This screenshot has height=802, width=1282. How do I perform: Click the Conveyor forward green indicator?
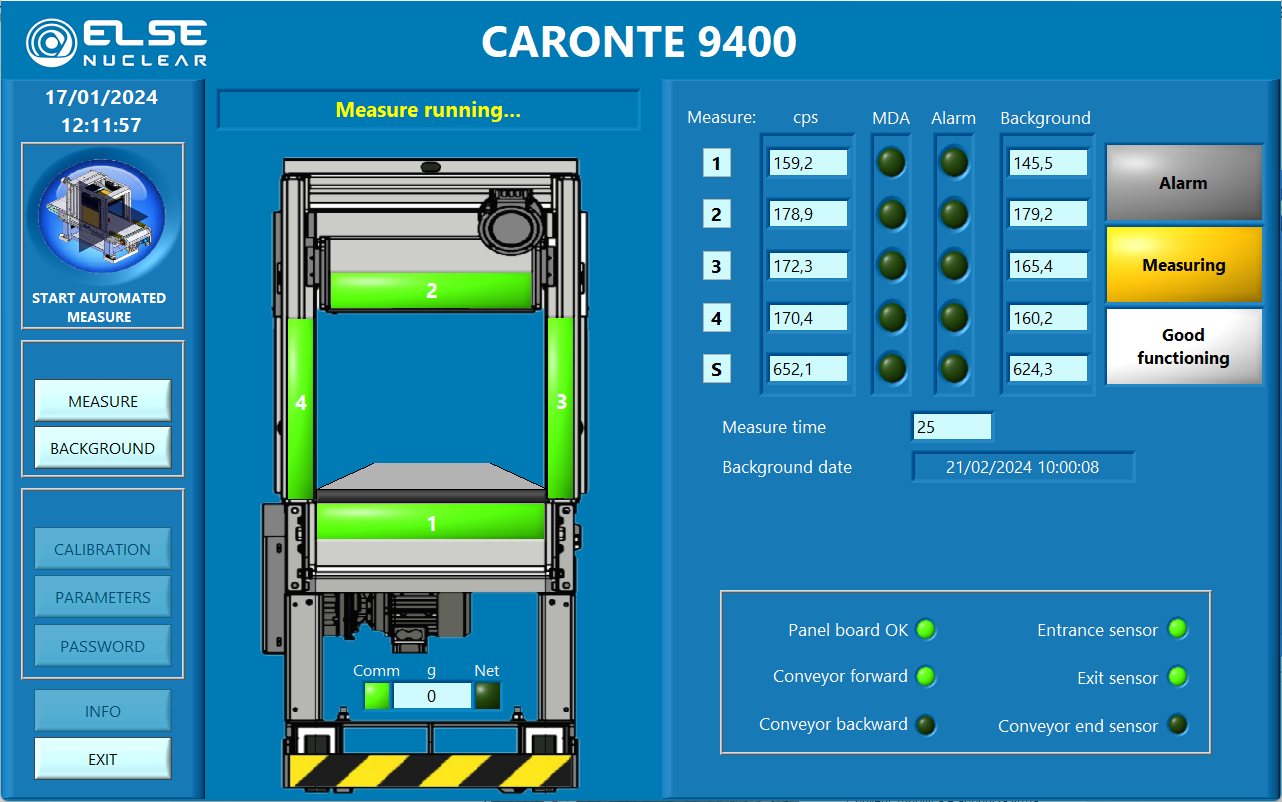(926, 677)
